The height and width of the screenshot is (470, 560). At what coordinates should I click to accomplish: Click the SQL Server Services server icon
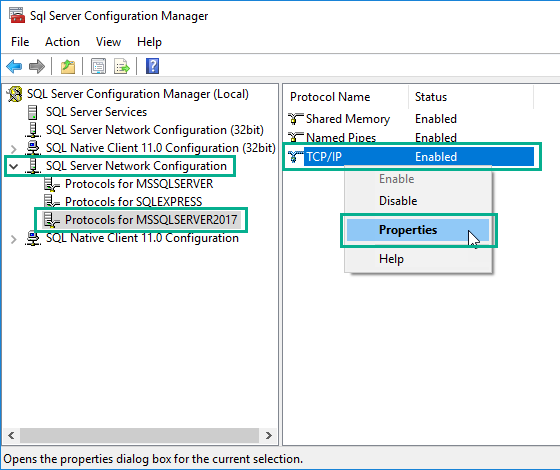point(32,112)
